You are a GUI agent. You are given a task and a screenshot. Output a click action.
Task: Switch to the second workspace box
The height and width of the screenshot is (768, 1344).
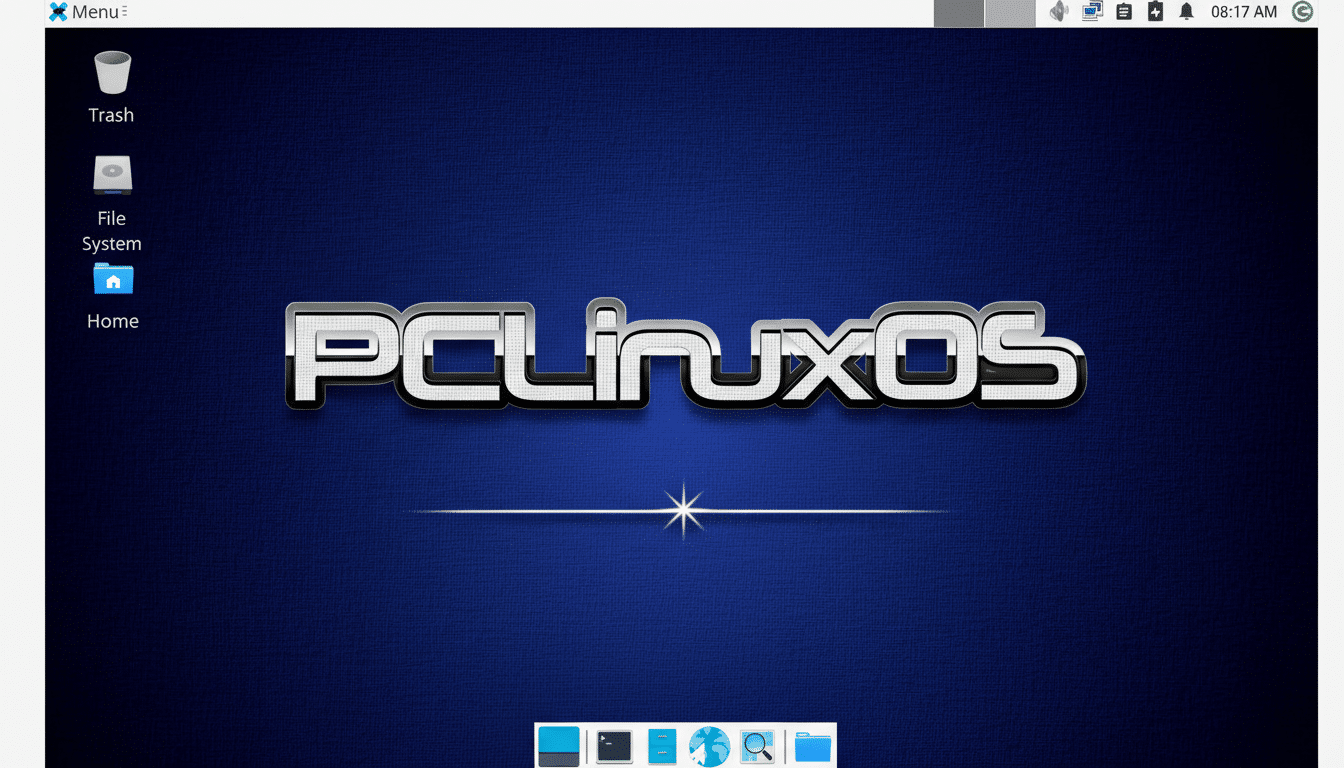tap(1008, 12)
